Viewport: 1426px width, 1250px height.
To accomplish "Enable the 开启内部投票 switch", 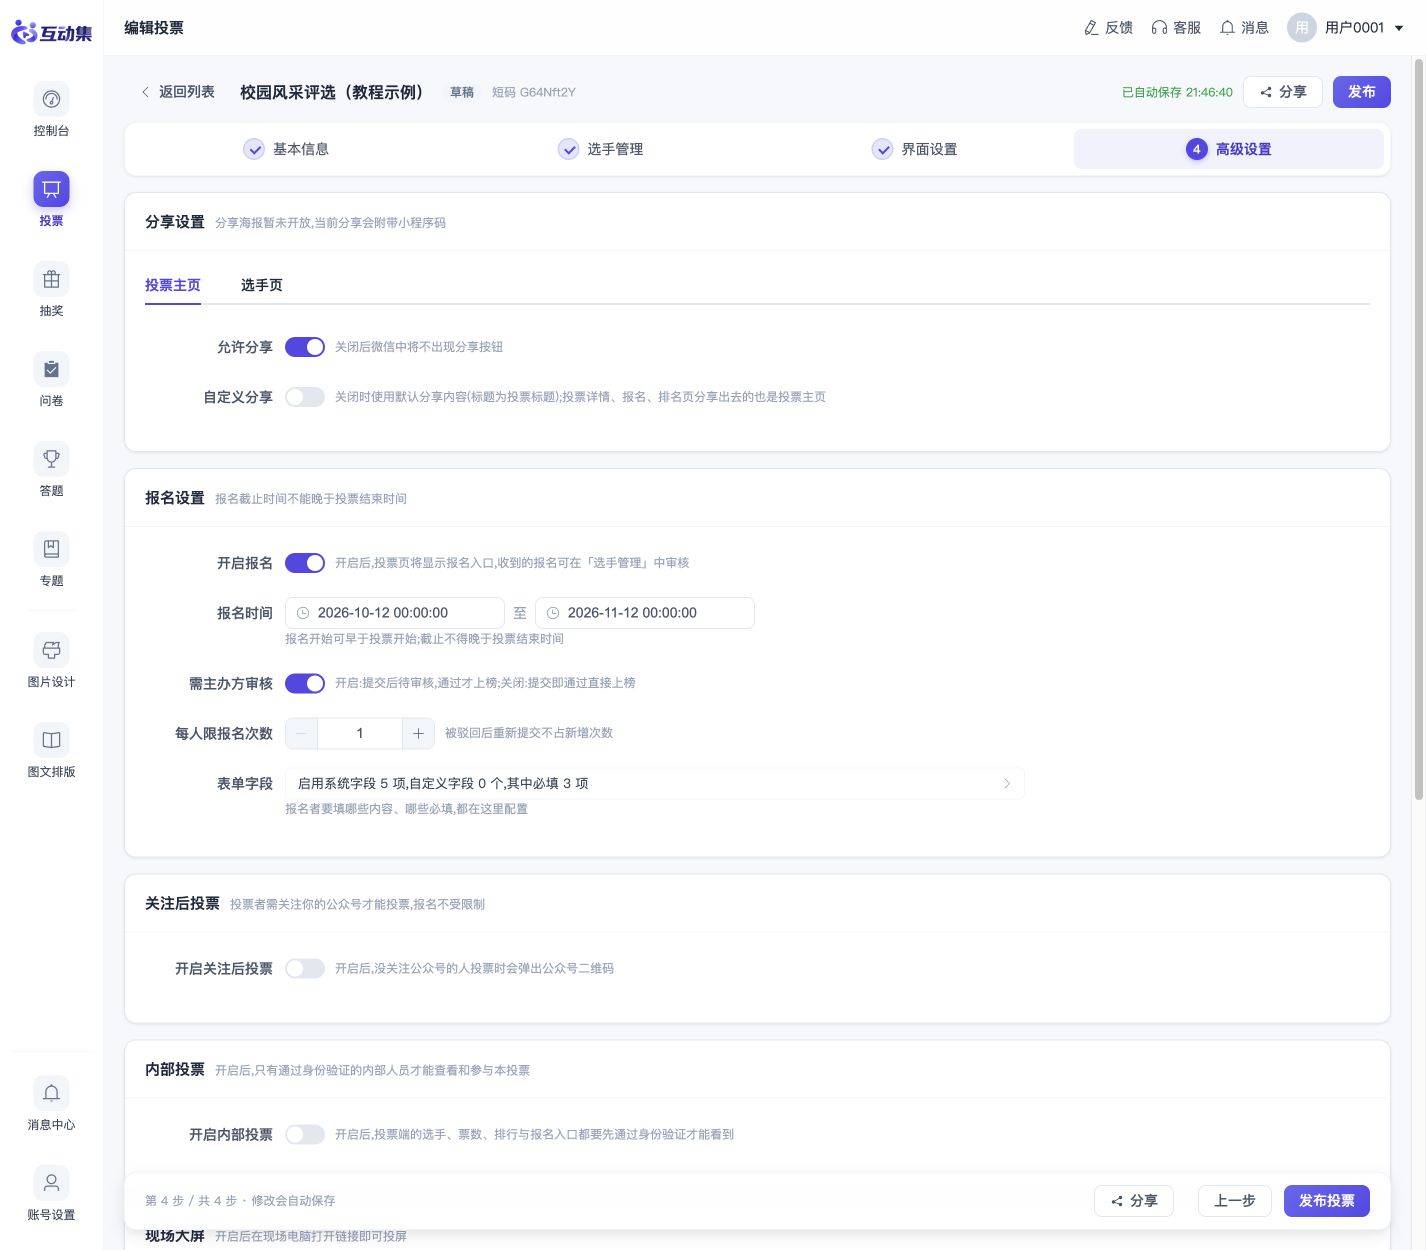I will pyautogui.click(x=305, y=1134).
